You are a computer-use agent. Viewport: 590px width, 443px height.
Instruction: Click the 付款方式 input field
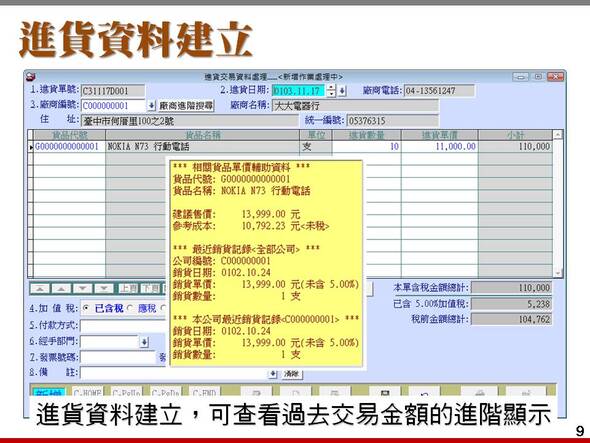(123, 326)
